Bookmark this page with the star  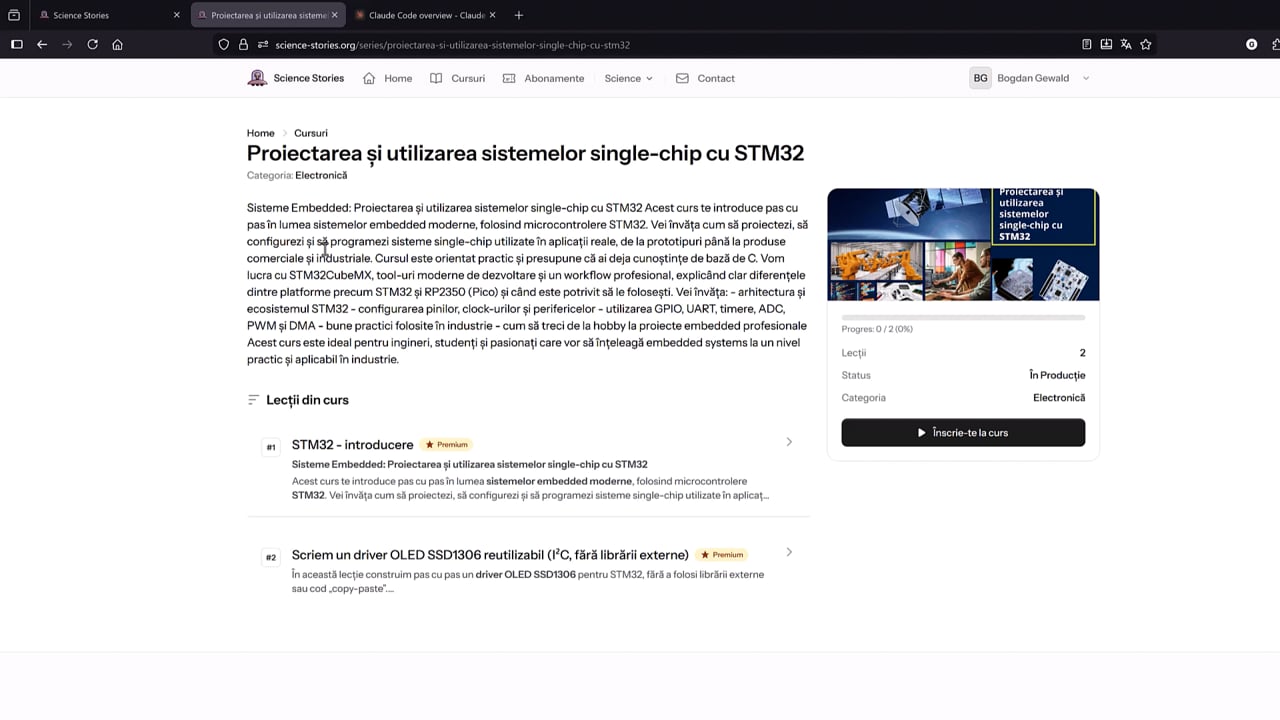(x=1146, y=44)
